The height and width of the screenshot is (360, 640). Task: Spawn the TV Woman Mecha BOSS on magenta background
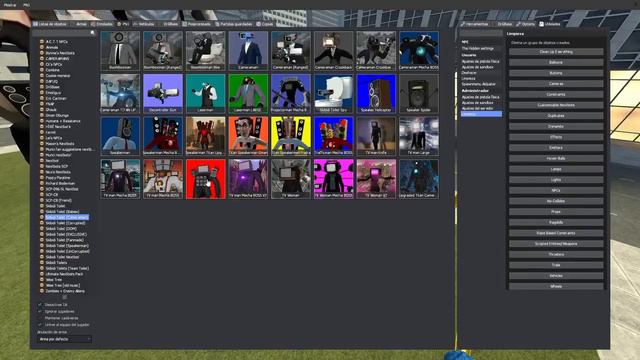click(333, 179)
